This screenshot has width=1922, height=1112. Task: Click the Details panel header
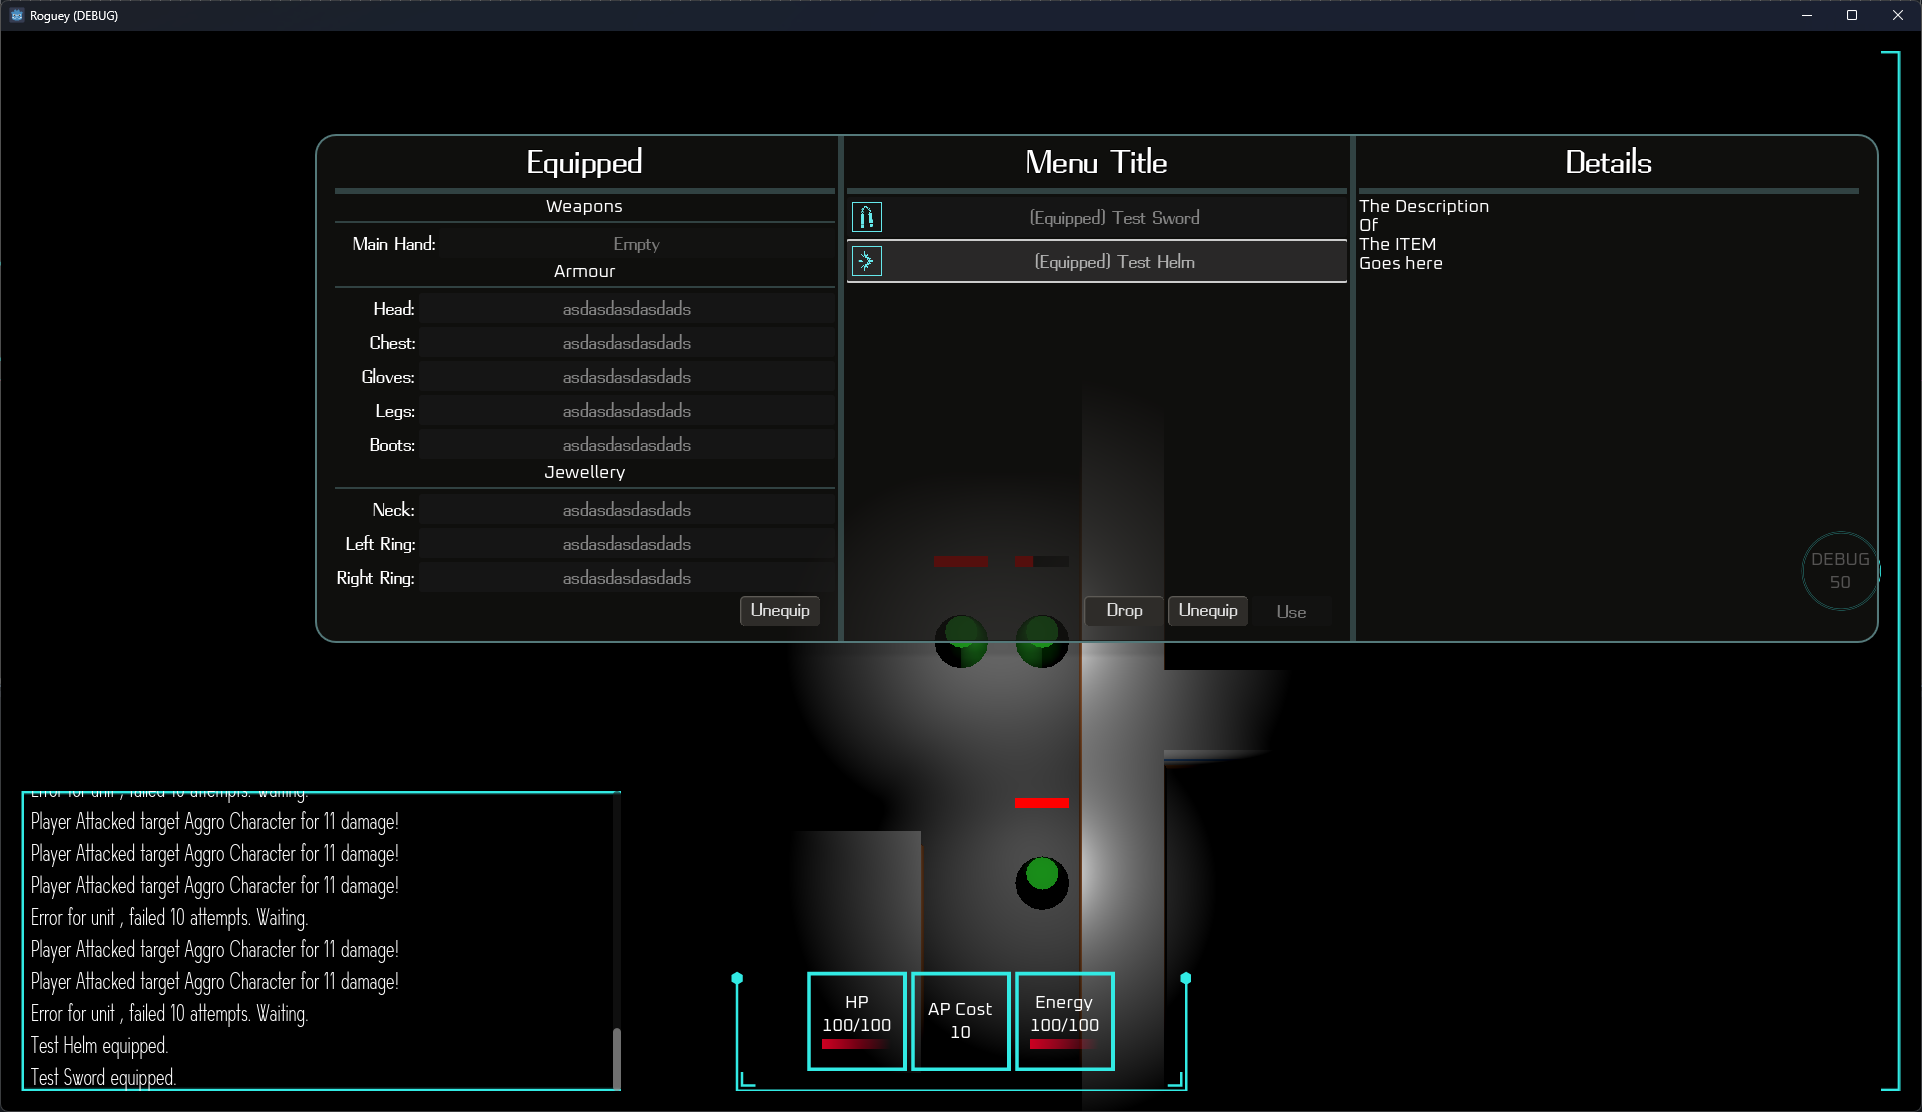point(1608,162)
